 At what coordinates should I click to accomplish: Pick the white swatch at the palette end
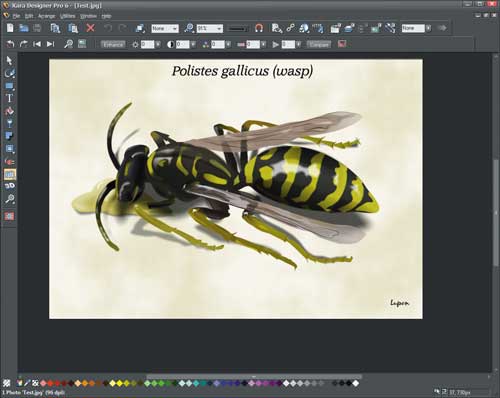pyautogui.click(x=356, y=383)
